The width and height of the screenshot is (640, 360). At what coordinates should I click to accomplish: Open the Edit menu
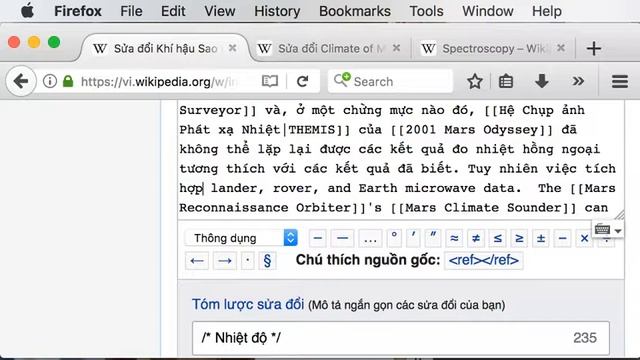tap(173, 11)
